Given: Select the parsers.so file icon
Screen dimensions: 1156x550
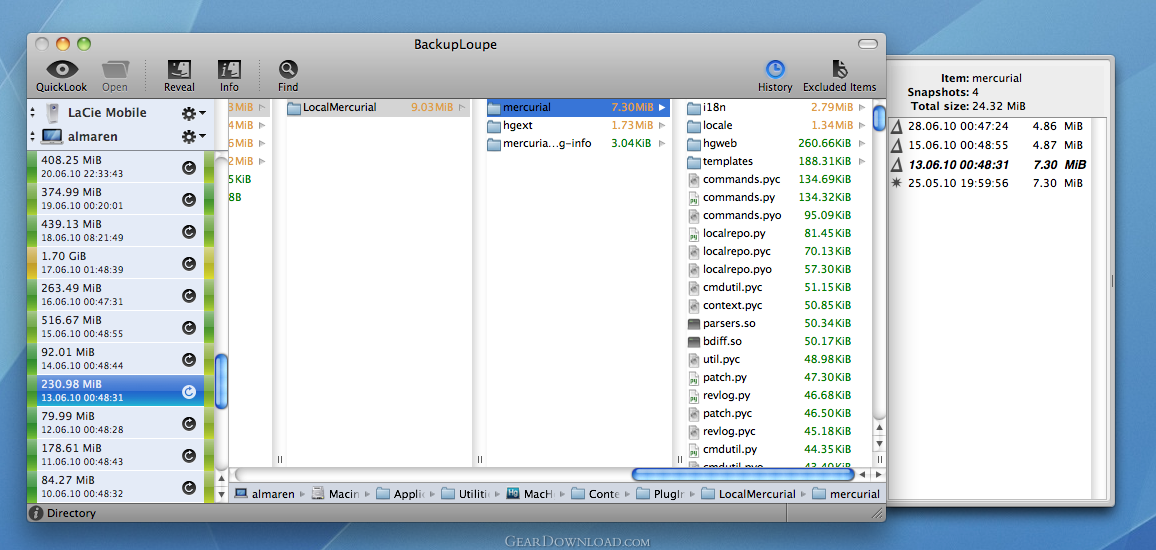Looking at the screenshot, I should point(693,323).
